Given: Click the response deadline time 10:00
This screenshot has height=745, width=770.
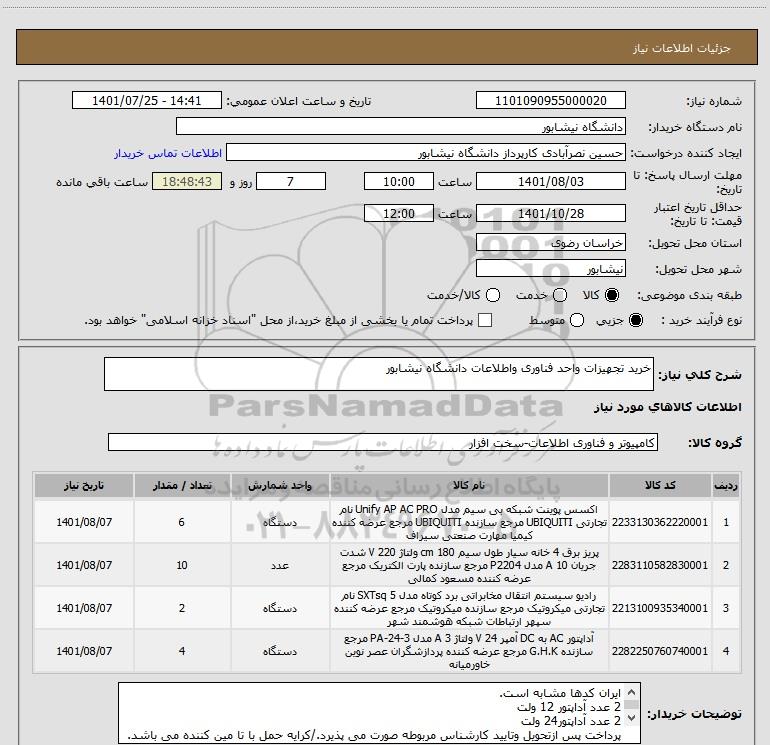Looking at the screenshot, I should pos(399,182).
